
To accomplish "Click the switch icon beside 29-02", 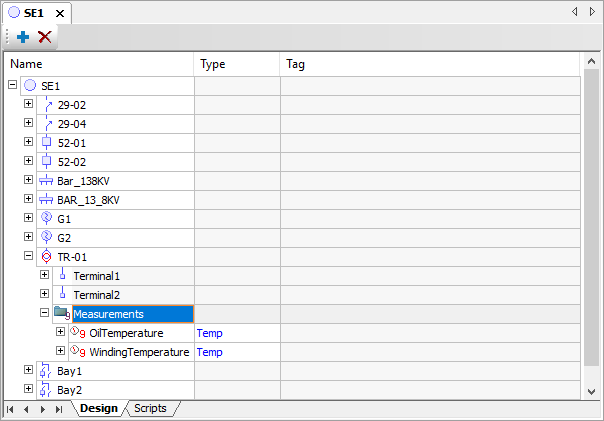I will (x=46, y=105).
